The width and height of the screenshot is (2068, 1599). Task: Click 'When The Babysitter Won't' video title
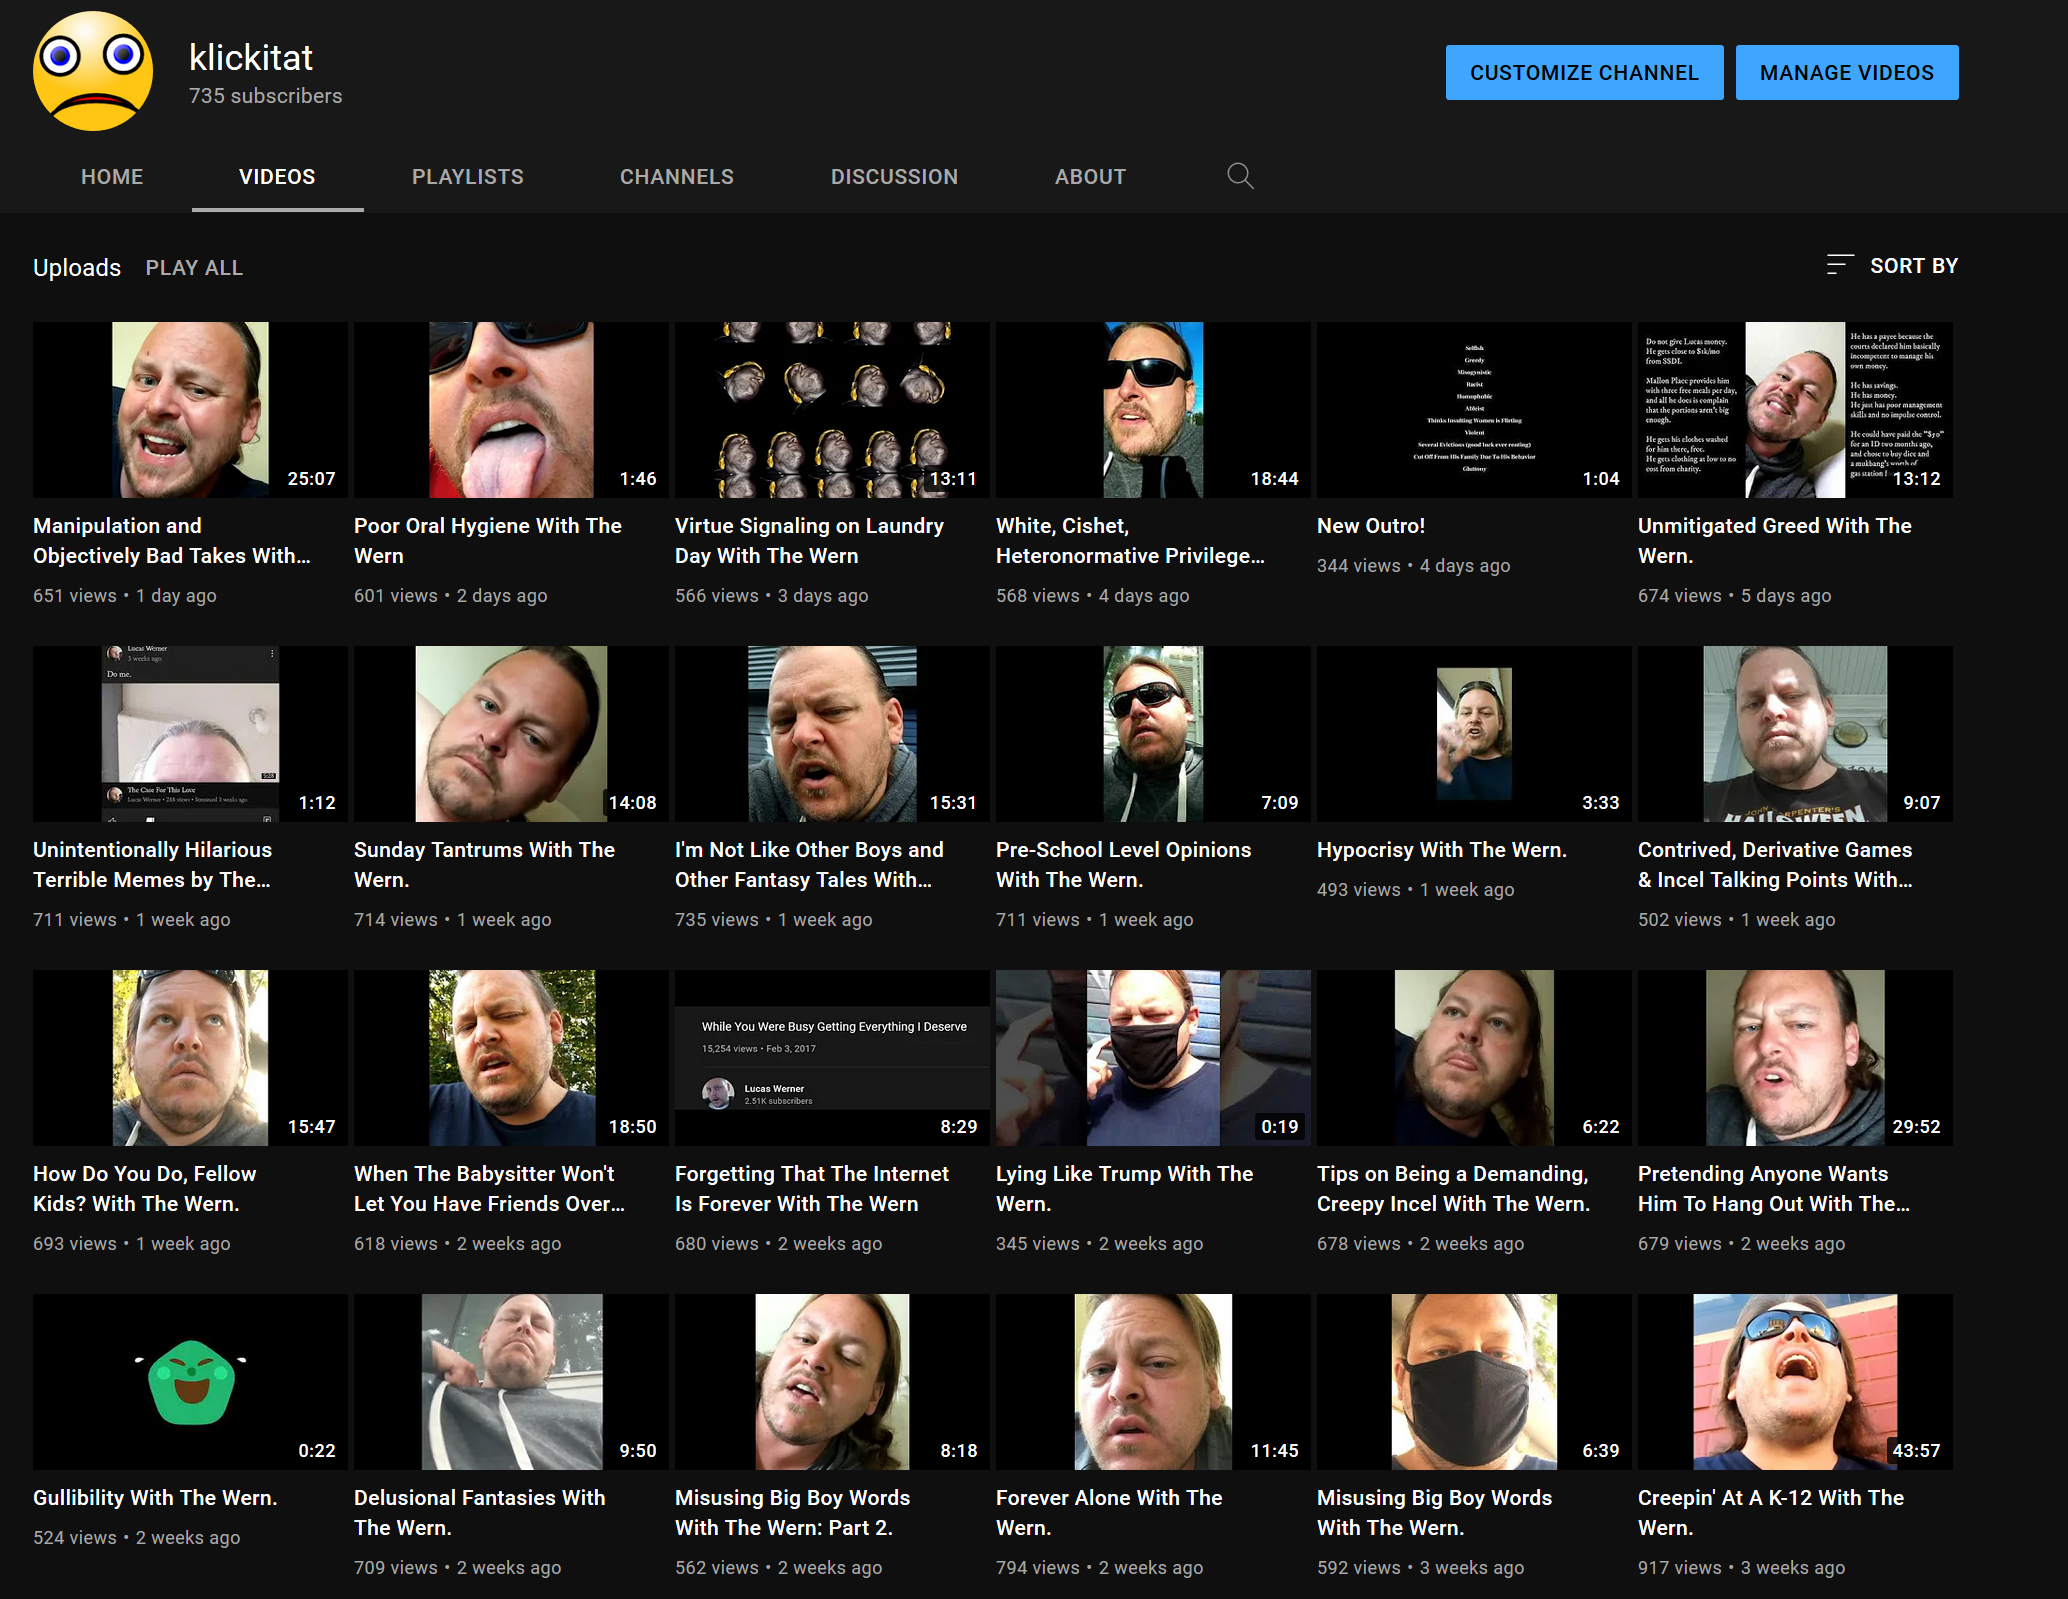(489, 1189)
